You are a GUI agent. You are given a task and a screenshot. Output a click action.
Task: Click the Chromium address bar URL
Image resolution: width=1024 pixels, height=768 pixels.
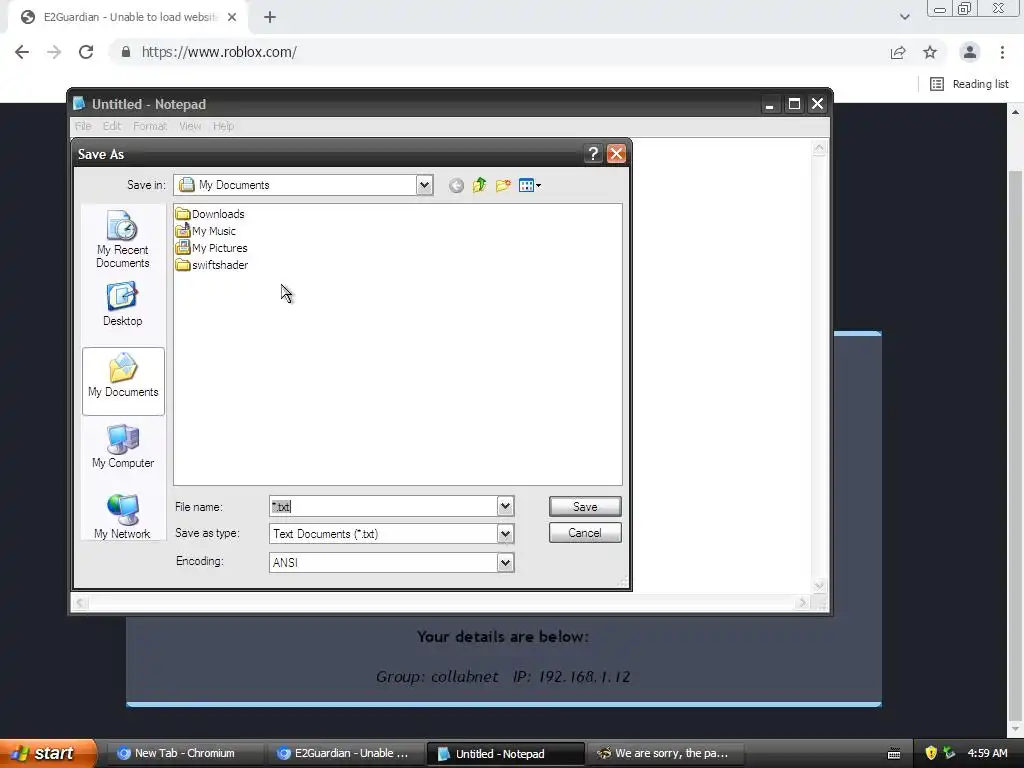click(219, 52)
